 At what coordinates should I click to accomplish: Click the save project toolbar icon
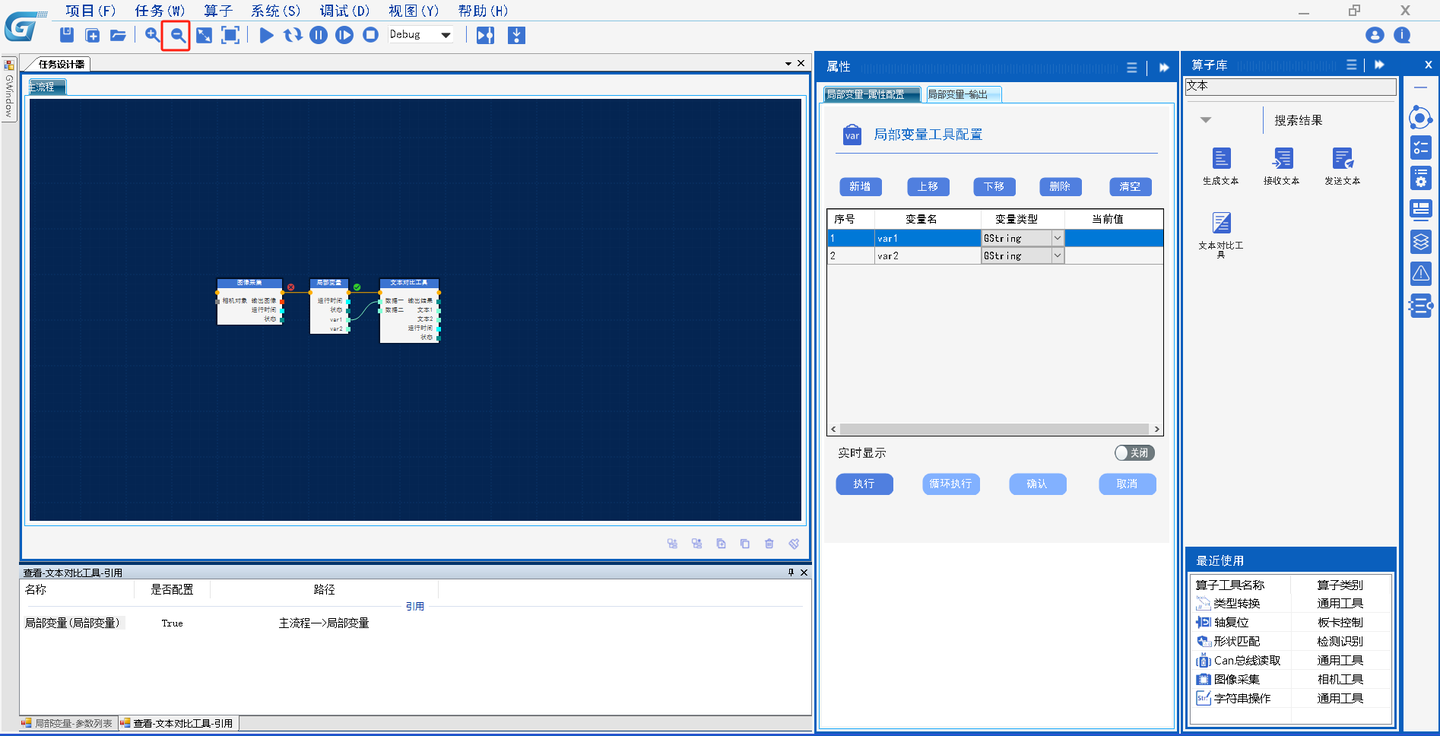coord(67,35)
